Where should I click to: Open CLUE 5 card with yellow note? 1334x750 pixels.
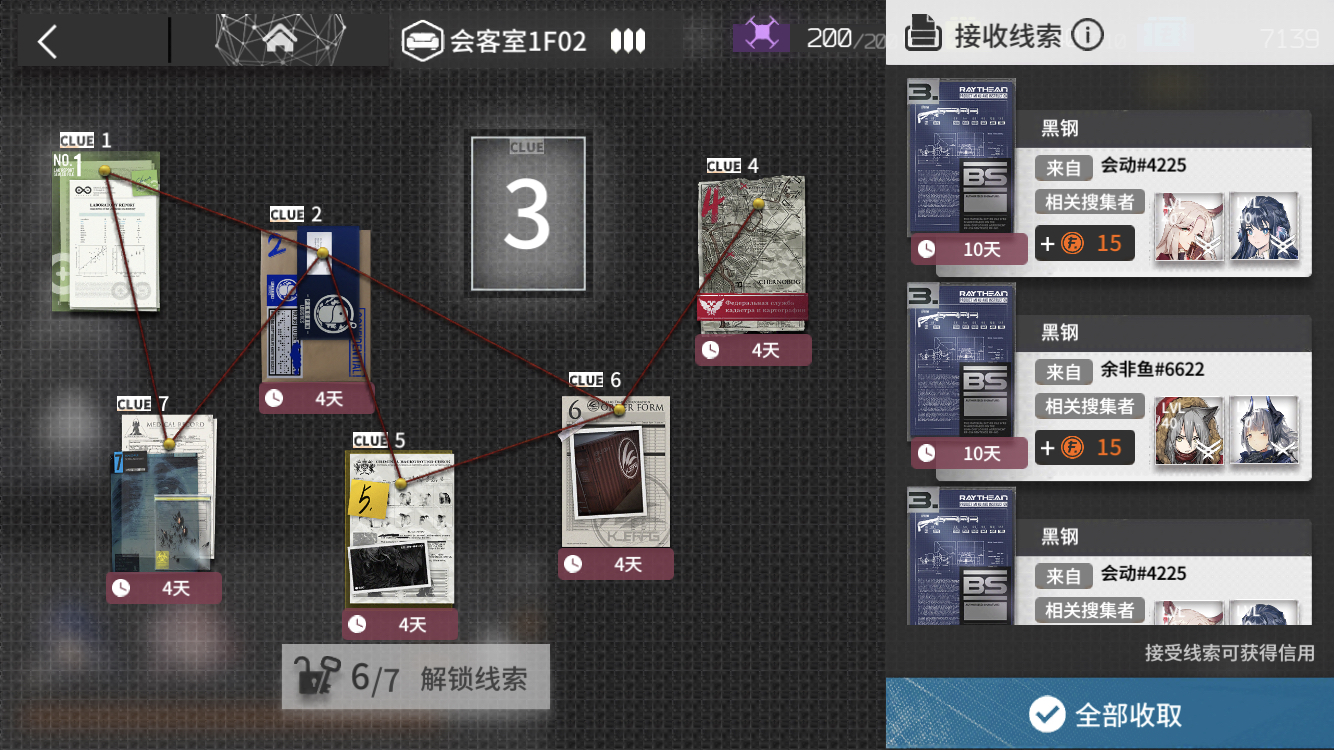400,528
